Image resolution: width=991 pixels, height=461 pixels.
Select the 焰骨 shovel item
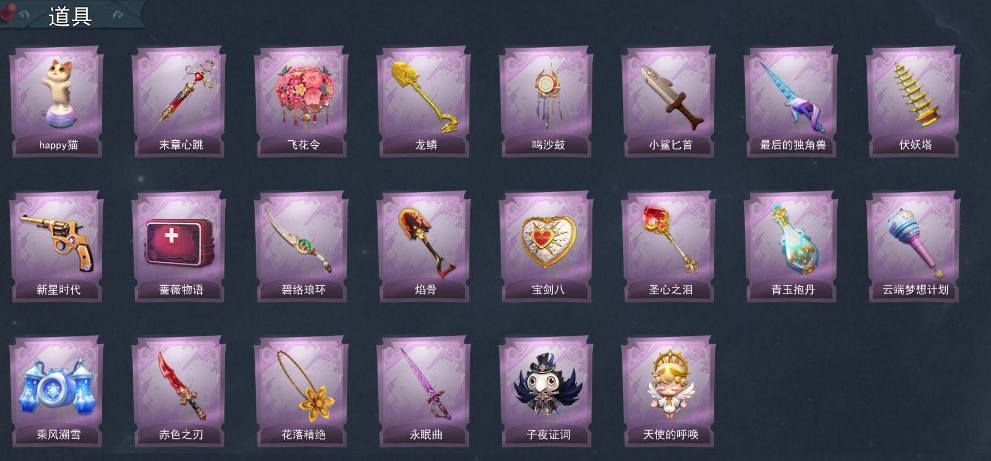click(x=423, y=247)
